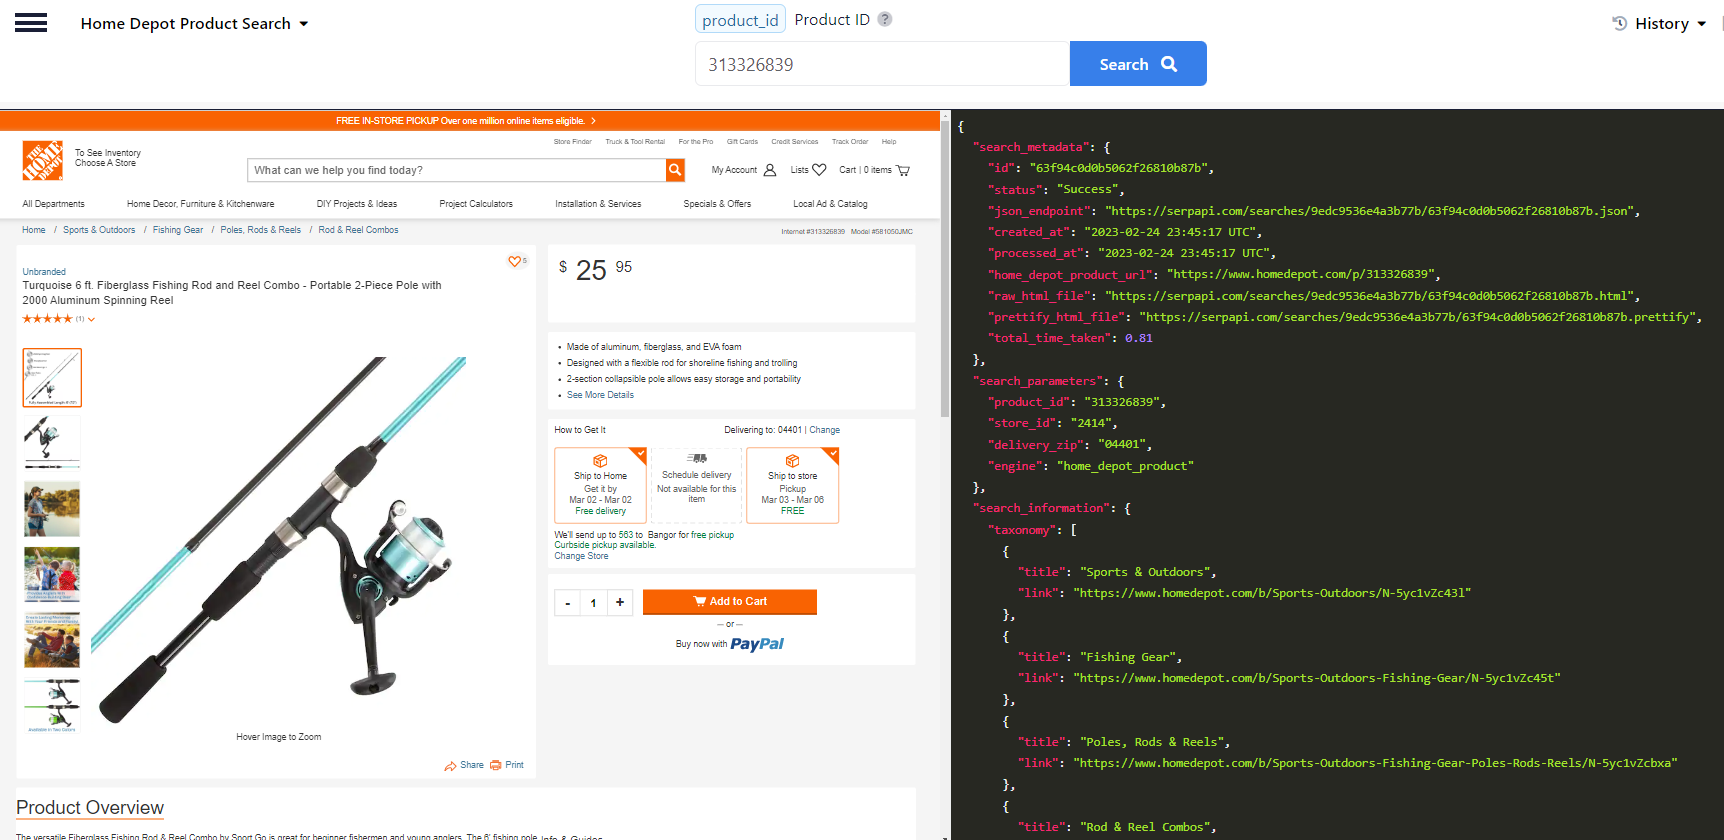Select sixth thumbnail showing two colors
This screenshot has width=1724, height=840.
(x=52, y=706)
